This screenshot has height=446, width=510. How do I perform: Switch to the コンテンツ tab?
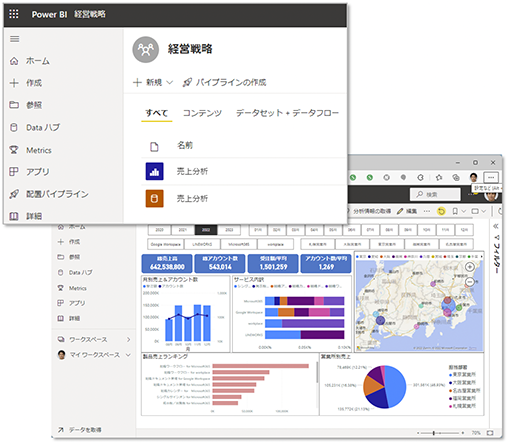click(x=202, y=113)
